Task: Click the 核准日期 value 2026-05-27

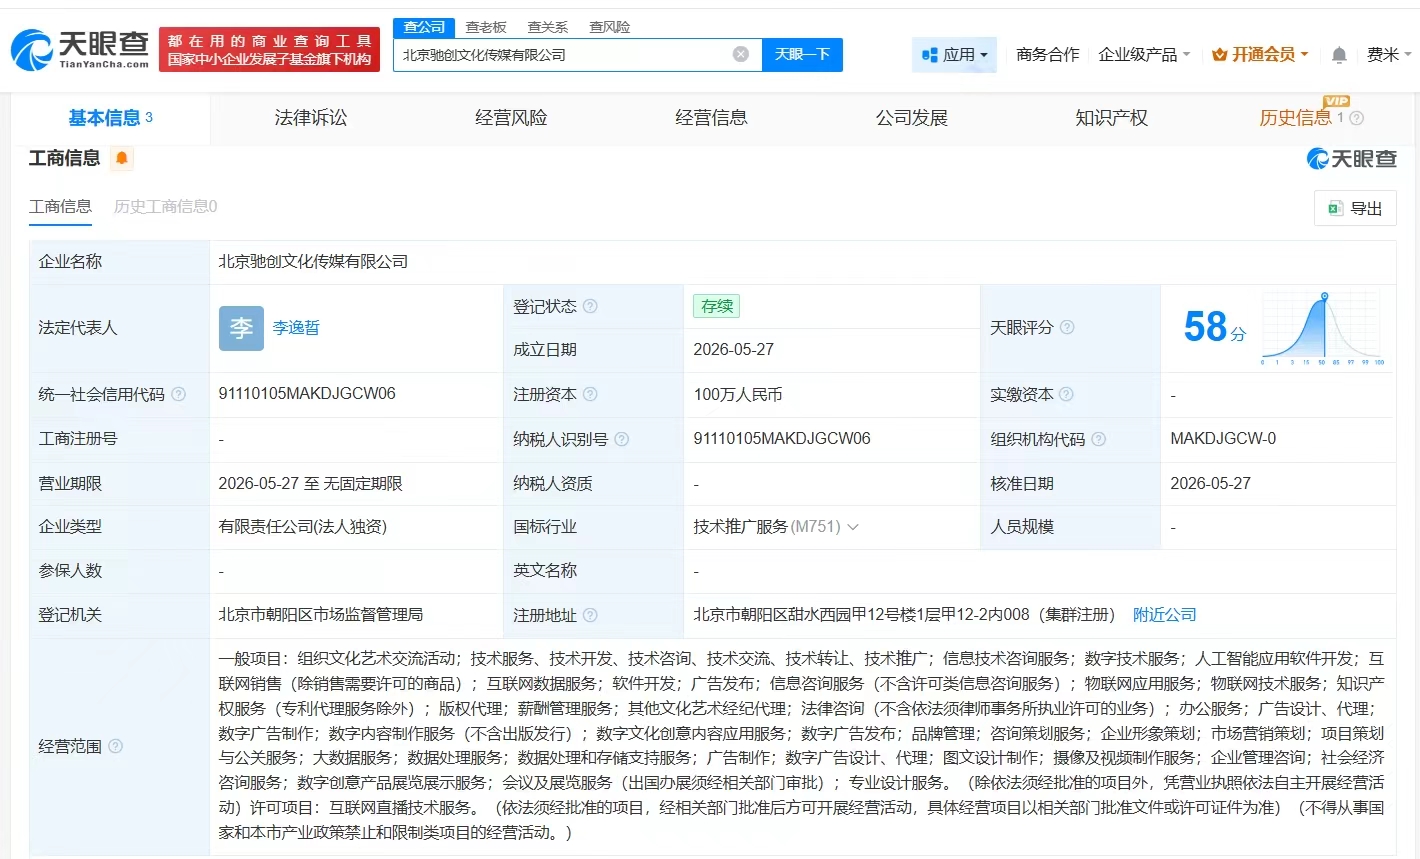Action: pyautogui.click(x=1210, y=484)
